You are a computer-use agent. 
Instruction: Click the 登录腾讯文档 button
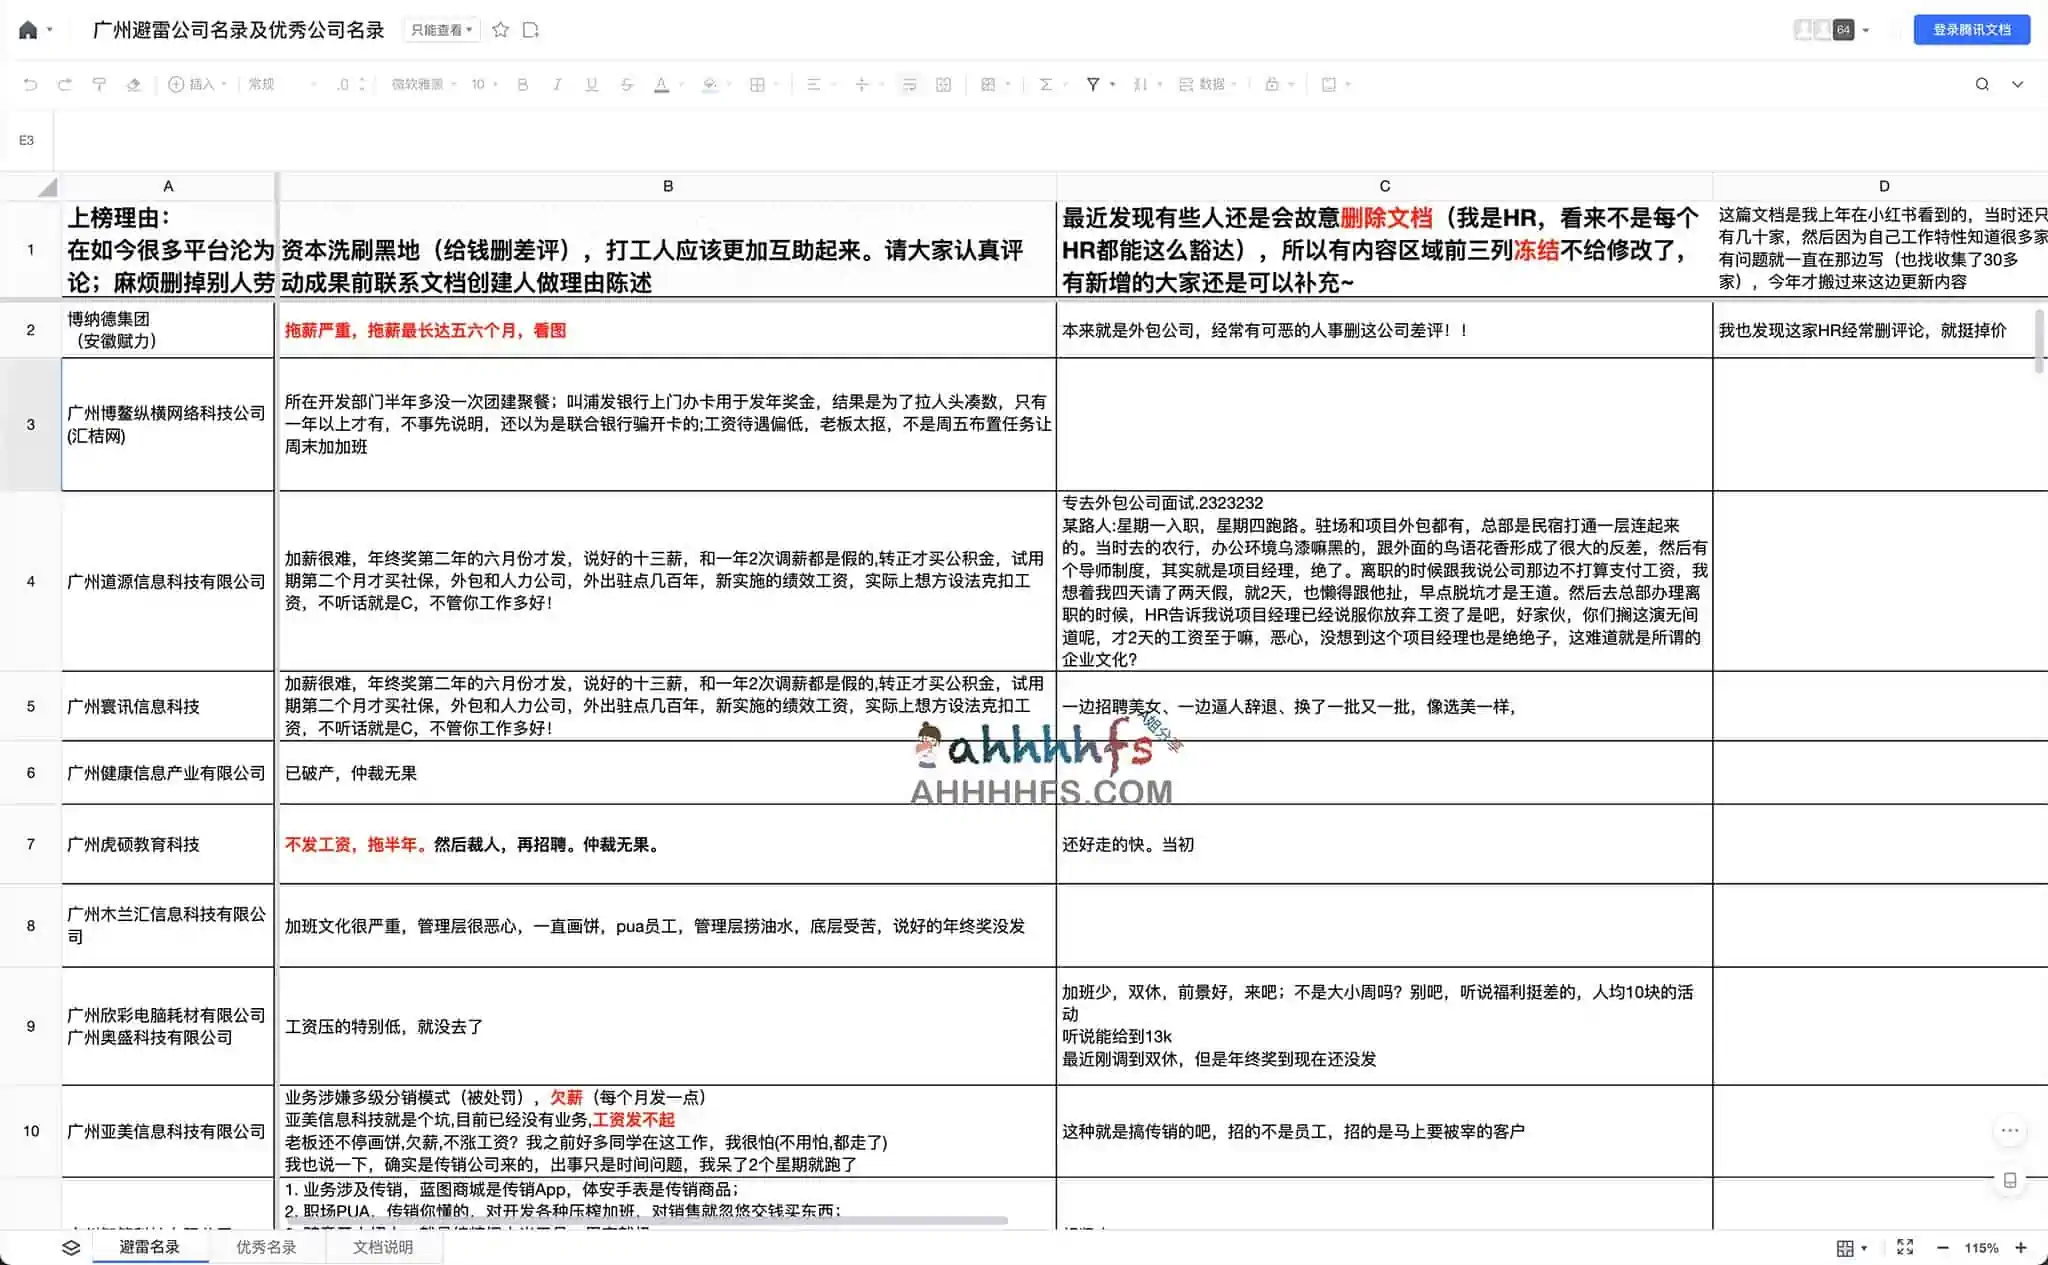[1971, 30]
